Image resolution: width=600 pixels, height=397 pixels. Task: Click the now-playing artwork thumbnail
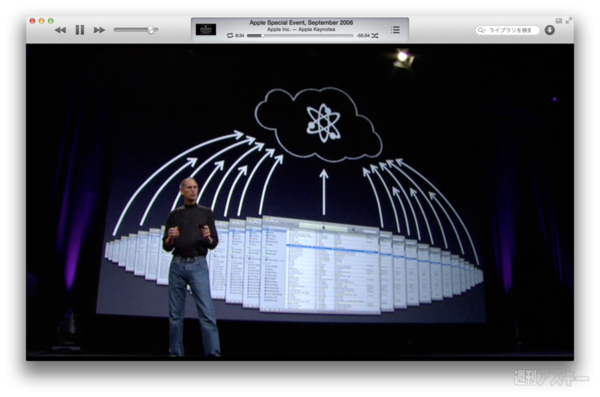[206, 29]
